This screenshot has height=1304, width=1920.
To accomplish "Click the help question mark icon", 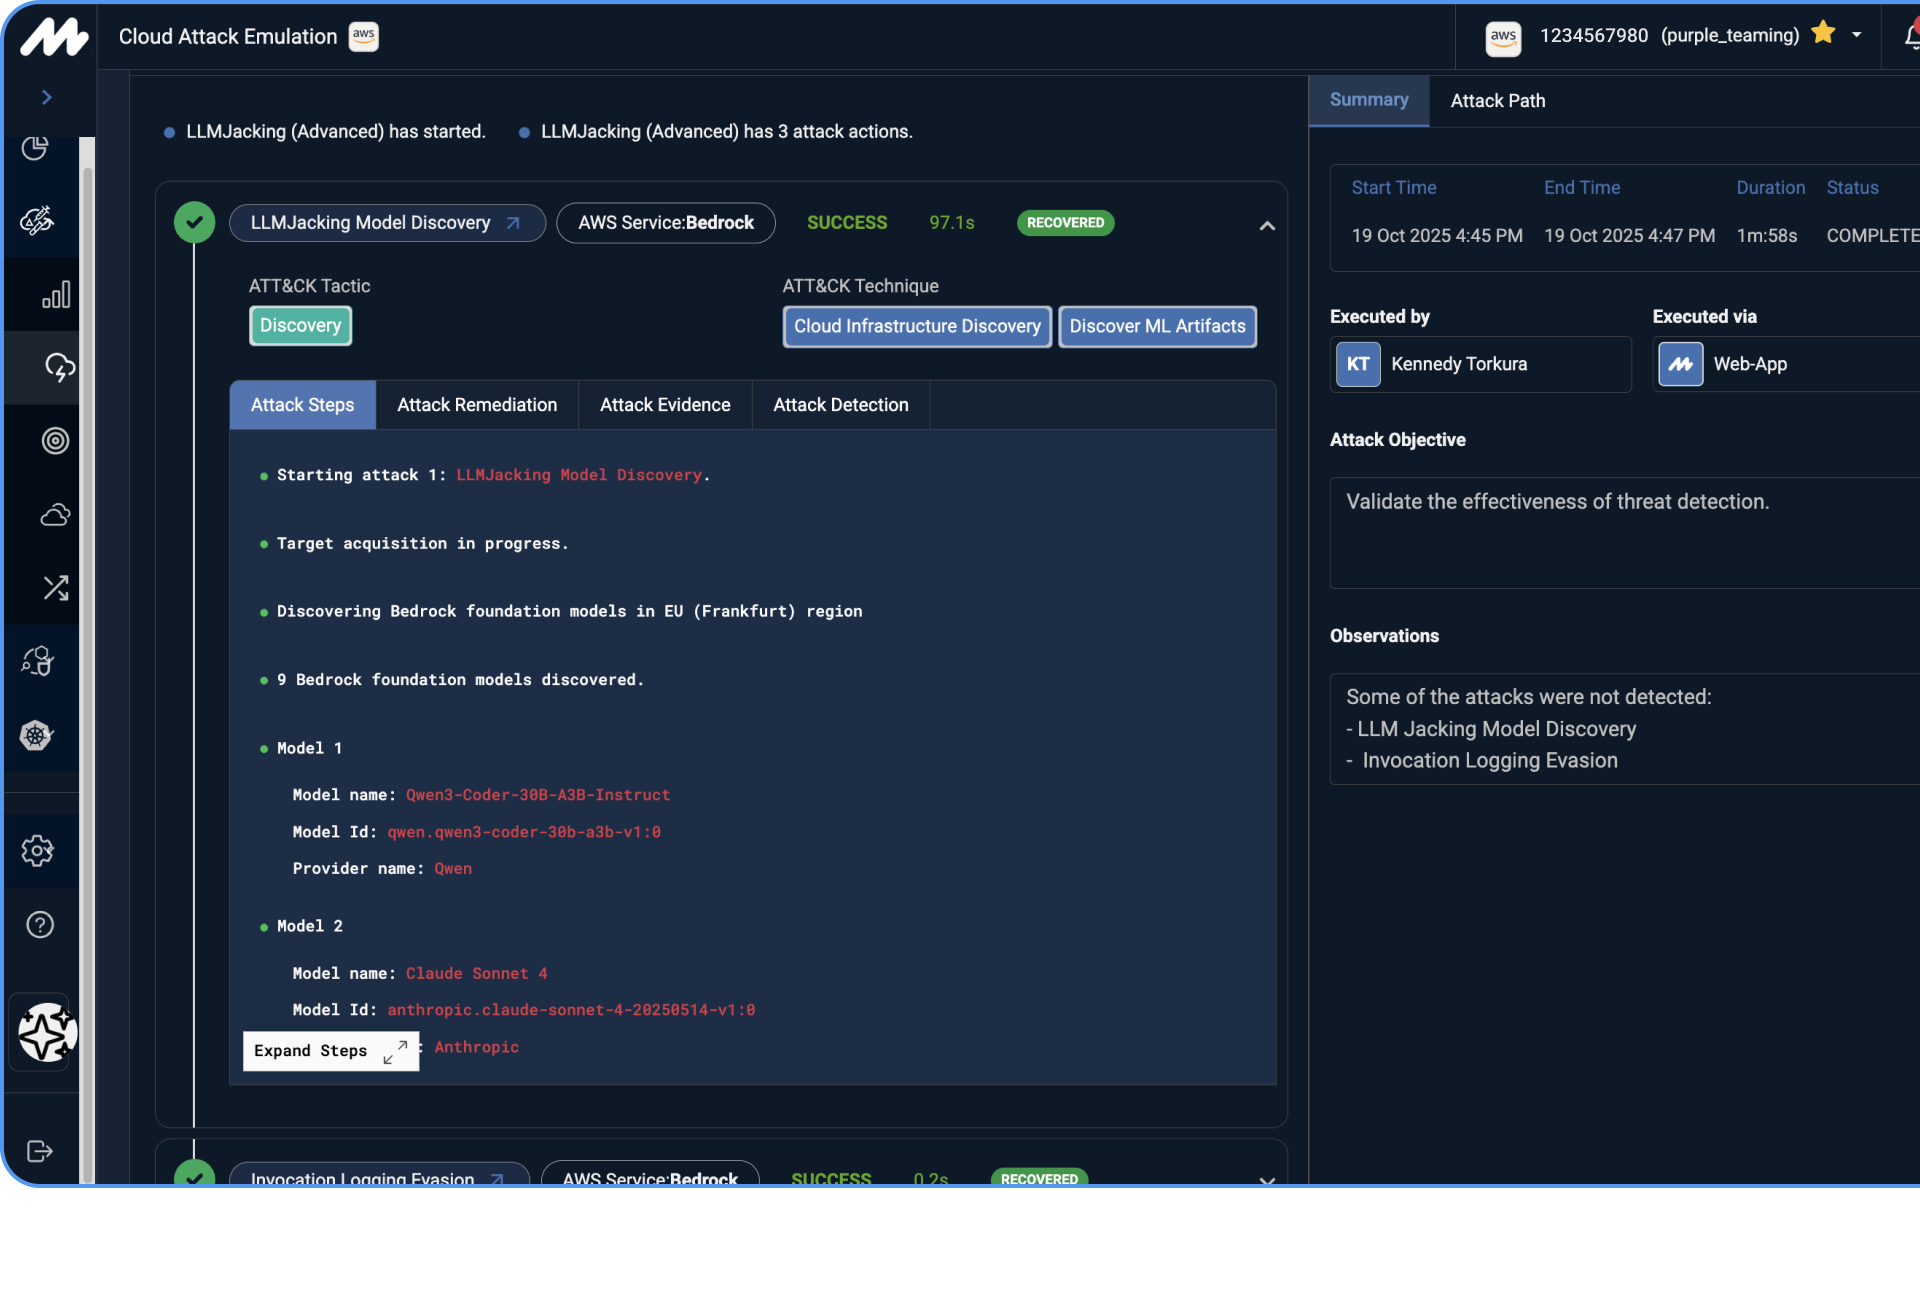I will click(40, 925).
